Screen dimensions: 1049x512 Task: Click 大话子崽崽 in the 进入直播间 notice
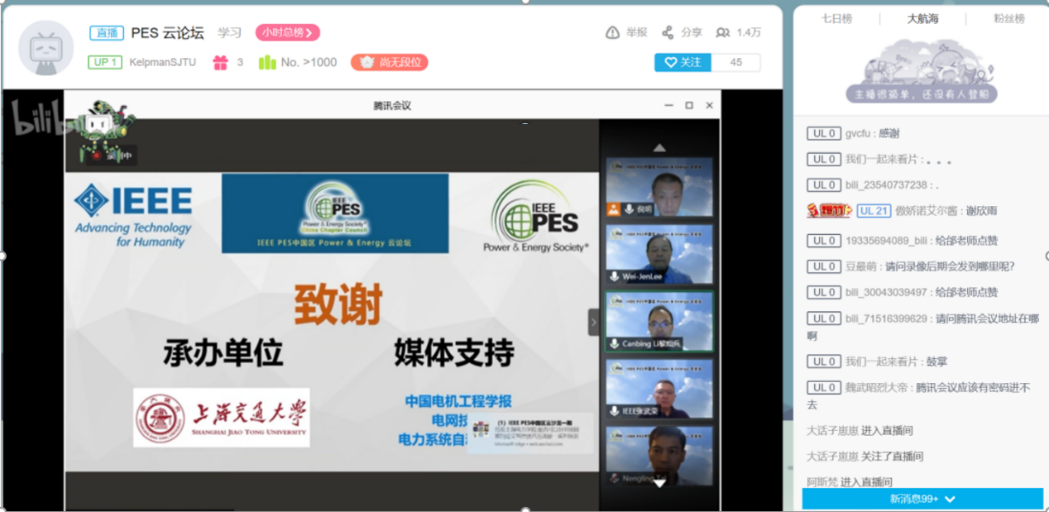(x=832, y=430)
